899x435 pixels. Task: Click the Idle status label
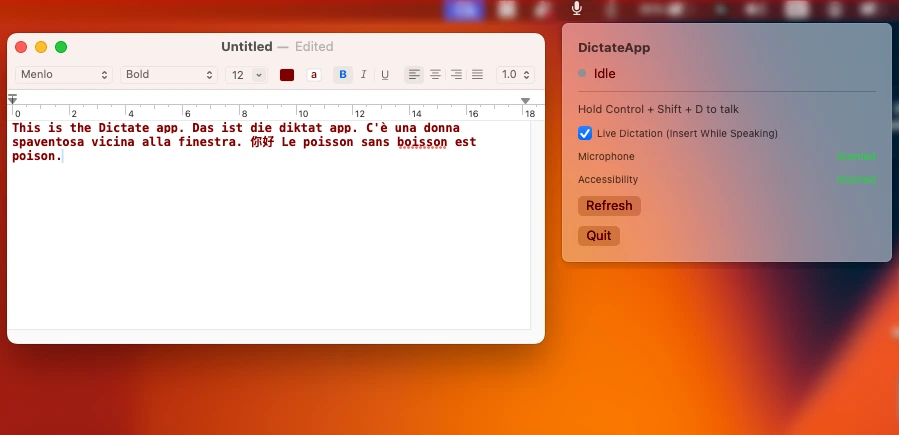point(604,73)
